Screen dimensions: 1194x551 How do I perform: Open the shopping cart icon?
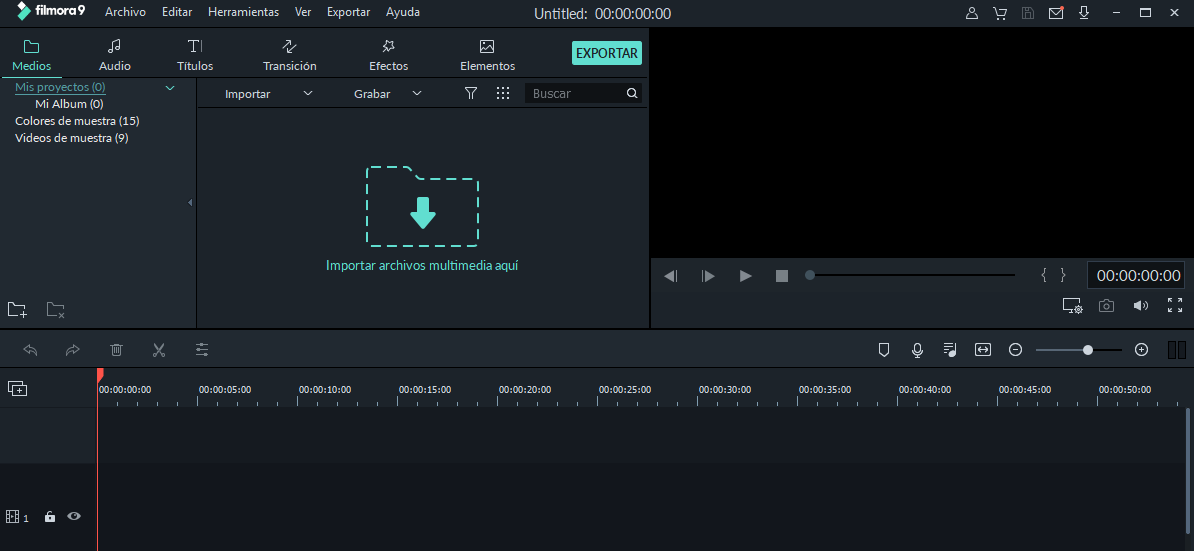1000,13
